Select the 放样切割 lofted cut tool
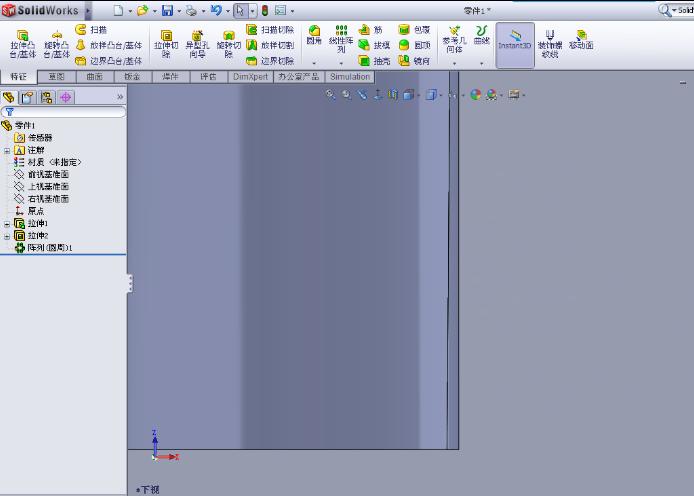This screenshot has height=496, width=694. pyautogui.click(x=270, y=45)
